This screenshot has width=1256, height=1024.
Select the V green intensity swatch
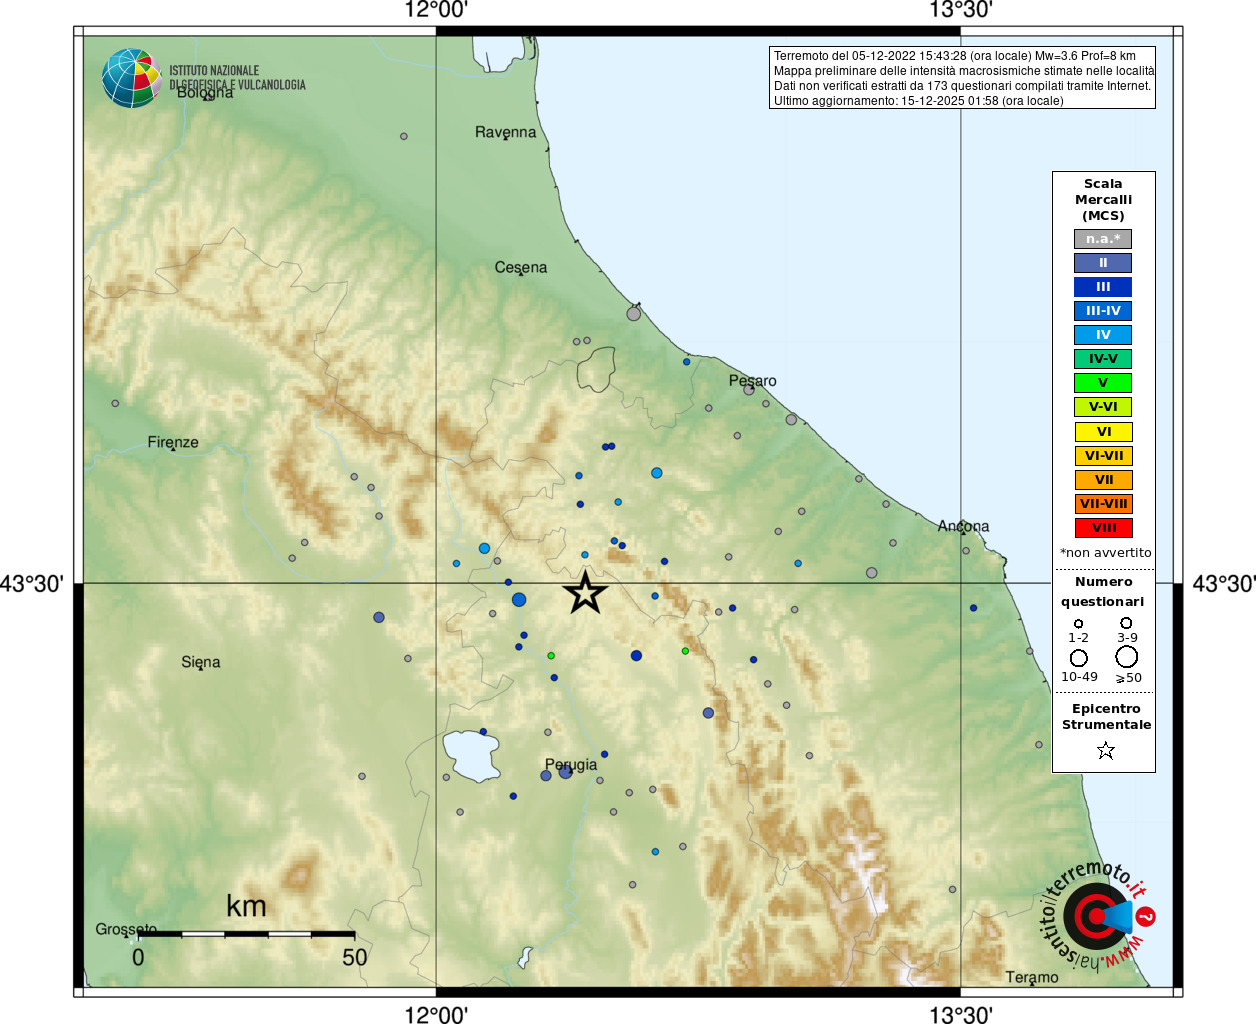pos(1103,383)
